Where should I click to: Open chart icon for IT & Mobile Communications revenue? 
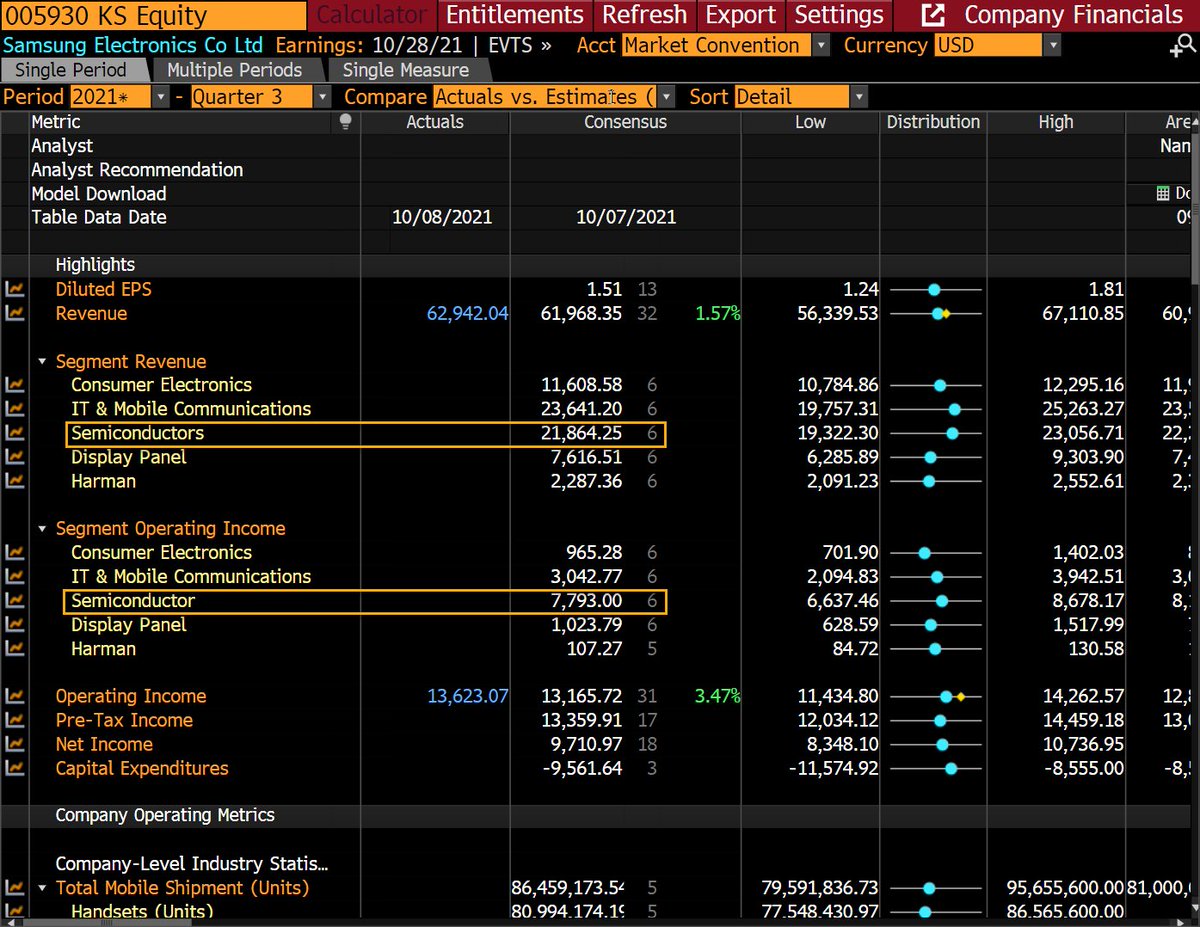point(14,409)
